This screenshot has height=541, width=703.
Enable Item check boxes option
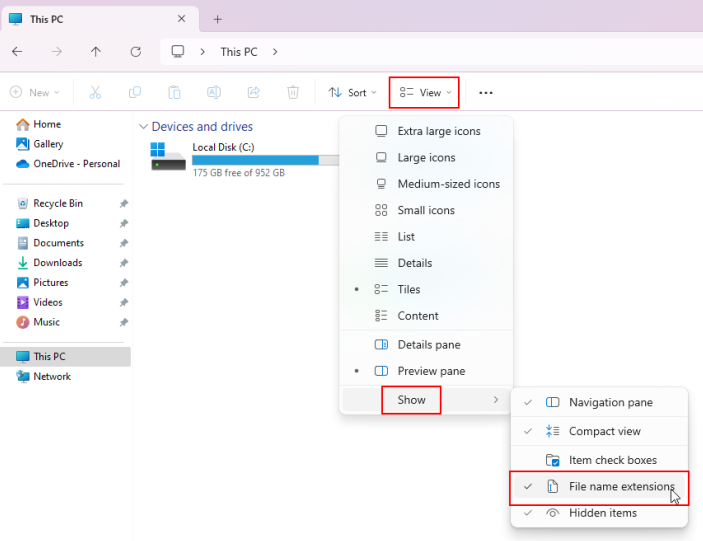[612, 460]
